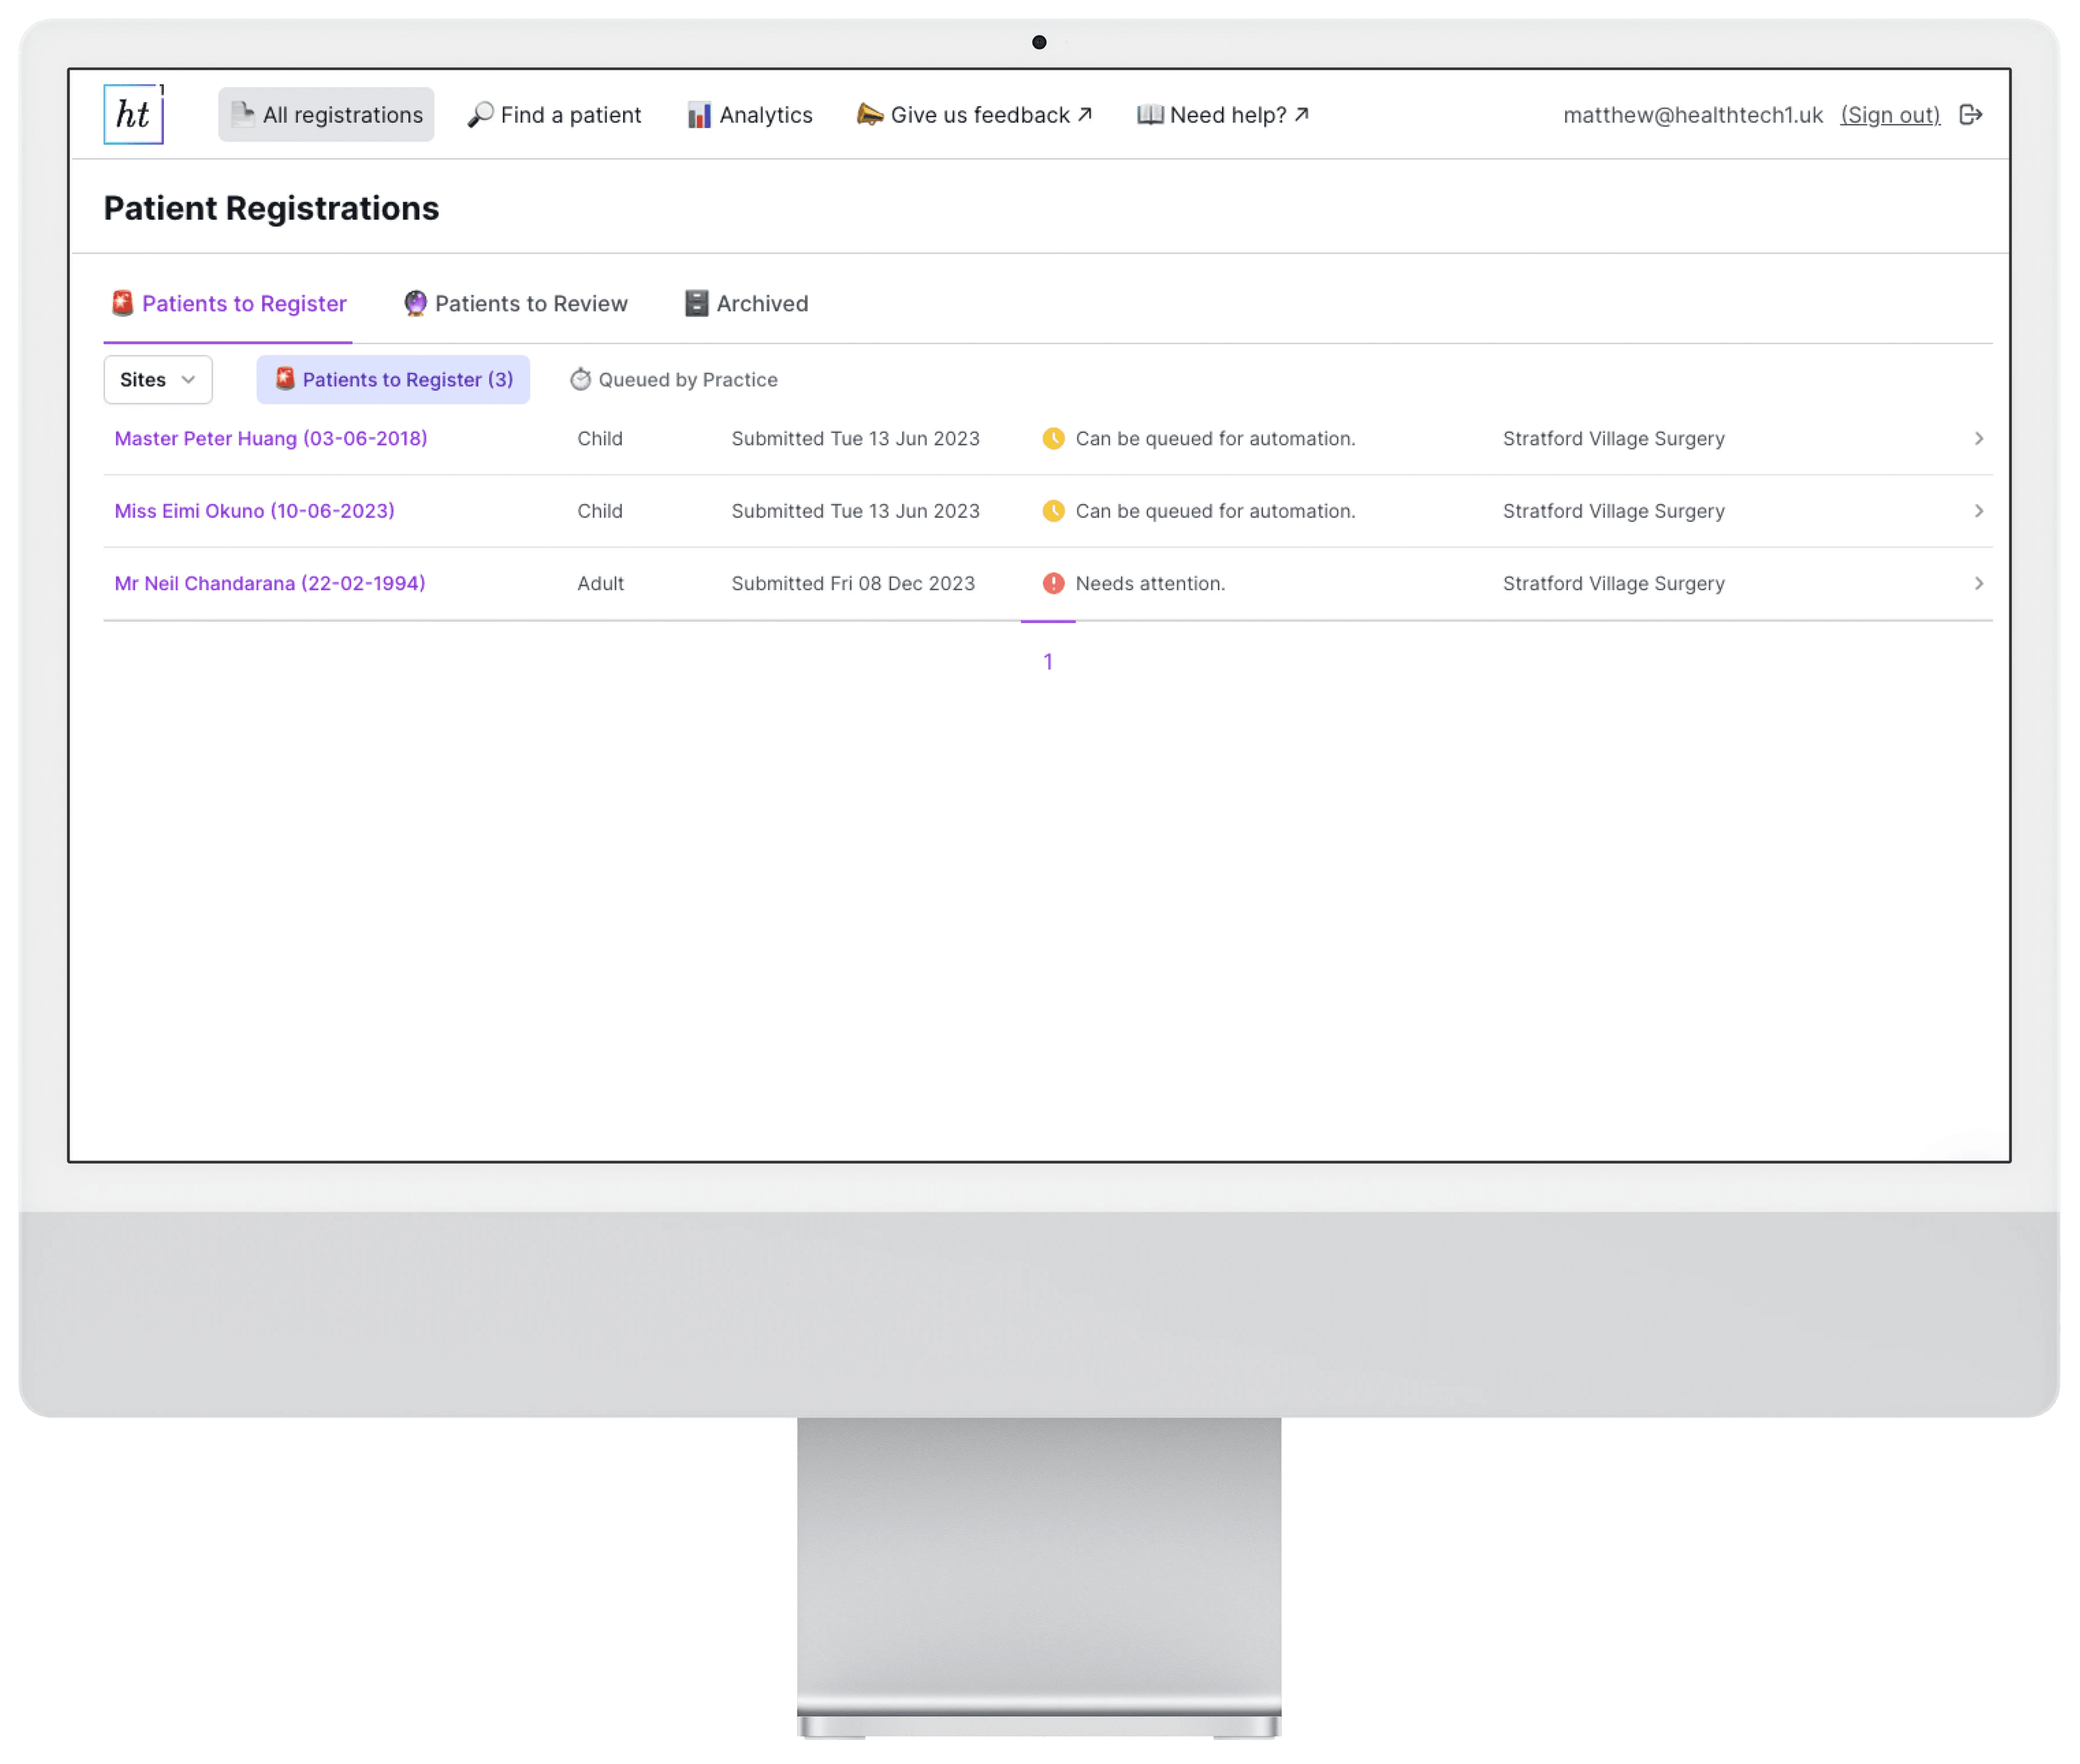Click the crystal ball icon next to Patients to Review
The image size is (2080, 1764).
tap(415, 303)
